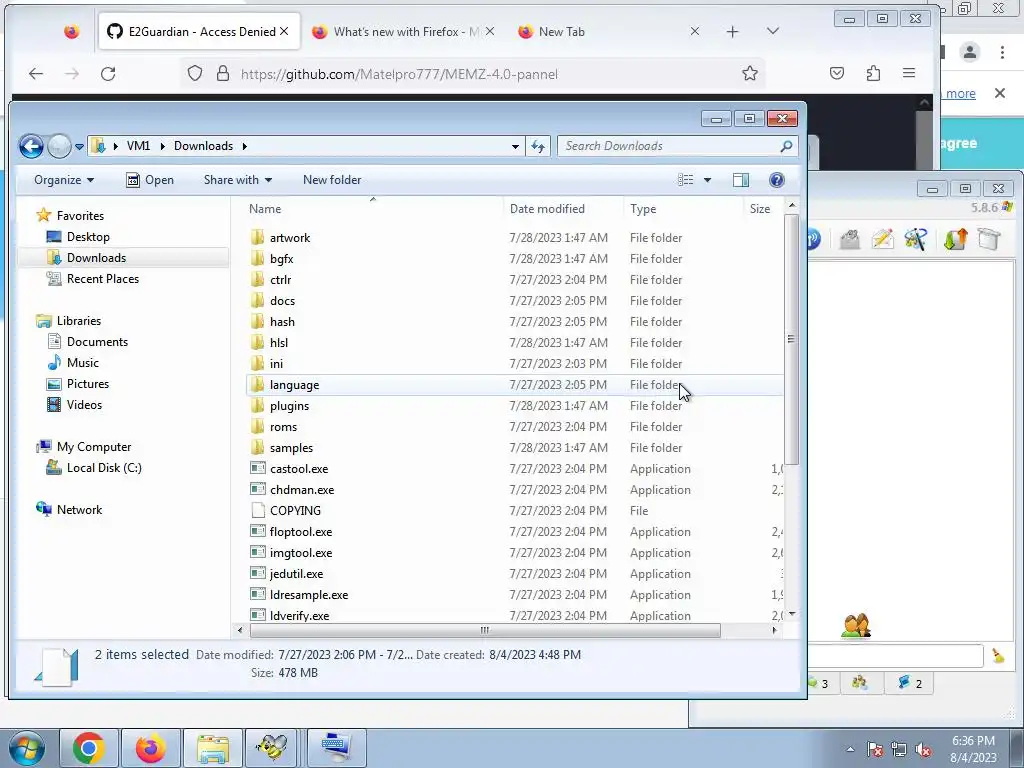Click the Refresh button next to address bar
The height and width of the screenshot is (768, 1024).
(538, 146)
